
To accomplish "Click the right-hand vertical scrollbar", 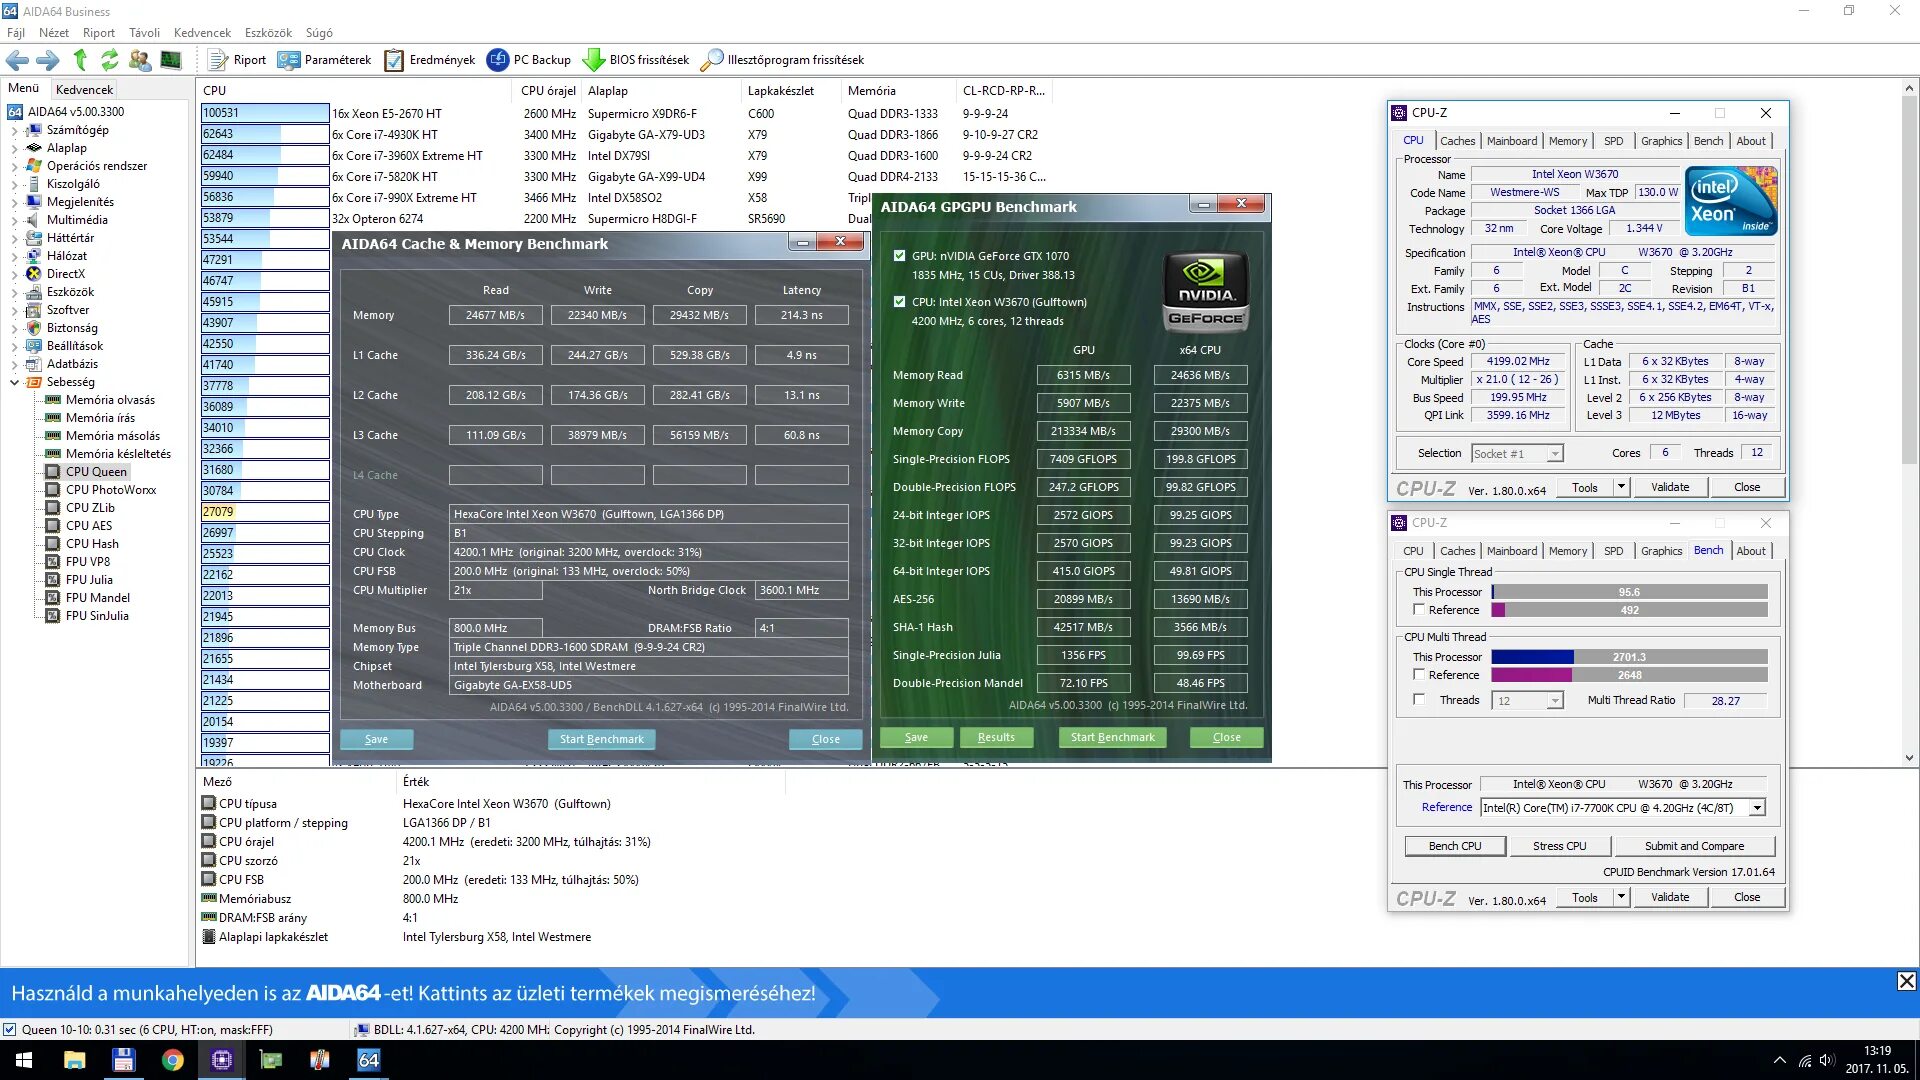I will (1909, 423).
